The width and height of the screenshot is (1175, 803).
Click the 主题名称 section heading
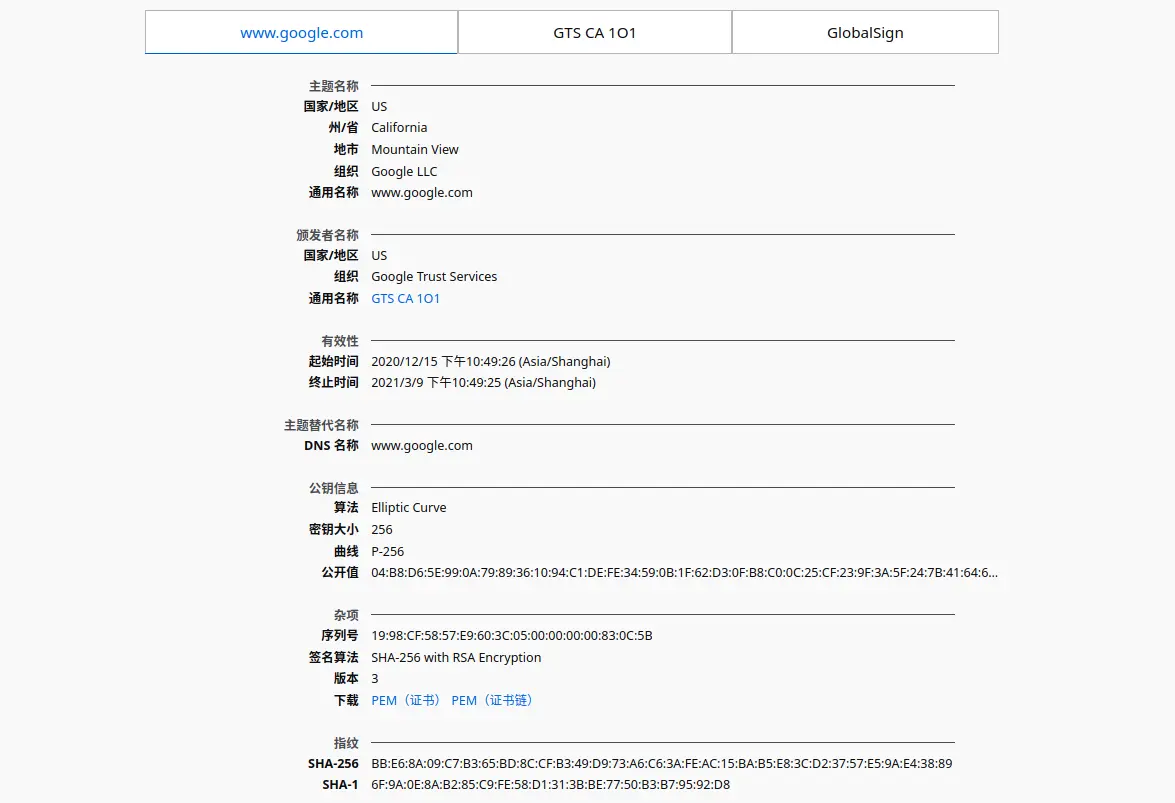[333, 86]
